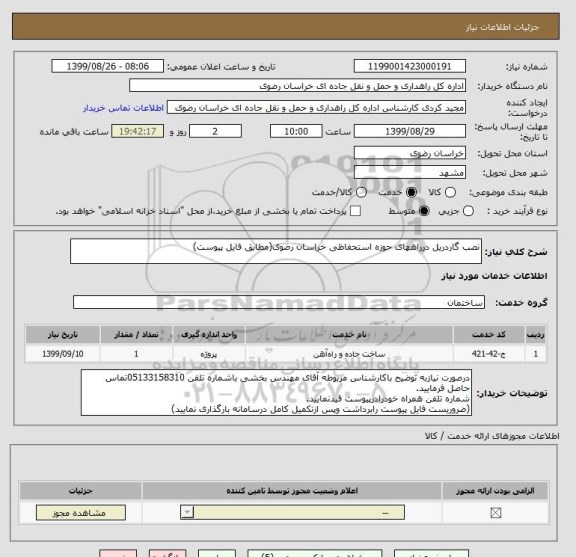This screenshot has height=557, width=576.
Task: Click the نوع فرآیند خرید label
Action: pos(517,211)
